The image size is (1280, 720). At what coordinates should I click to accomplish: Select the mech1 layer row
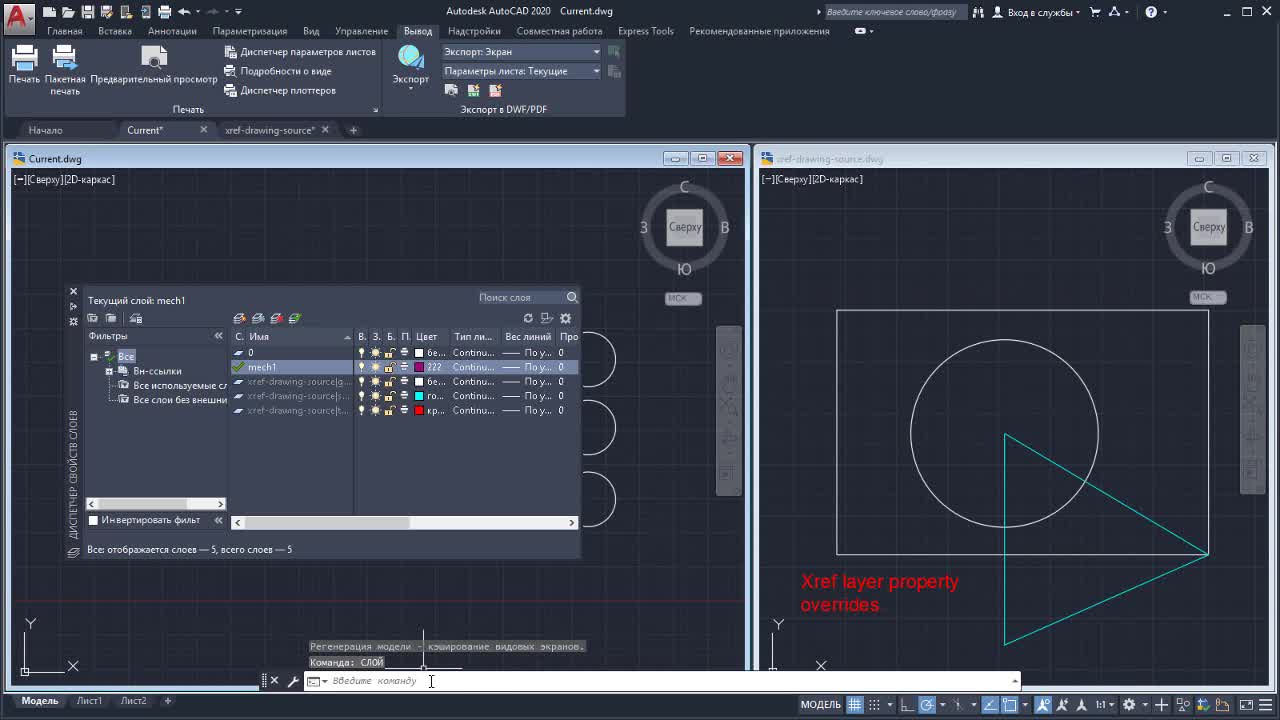405,367
